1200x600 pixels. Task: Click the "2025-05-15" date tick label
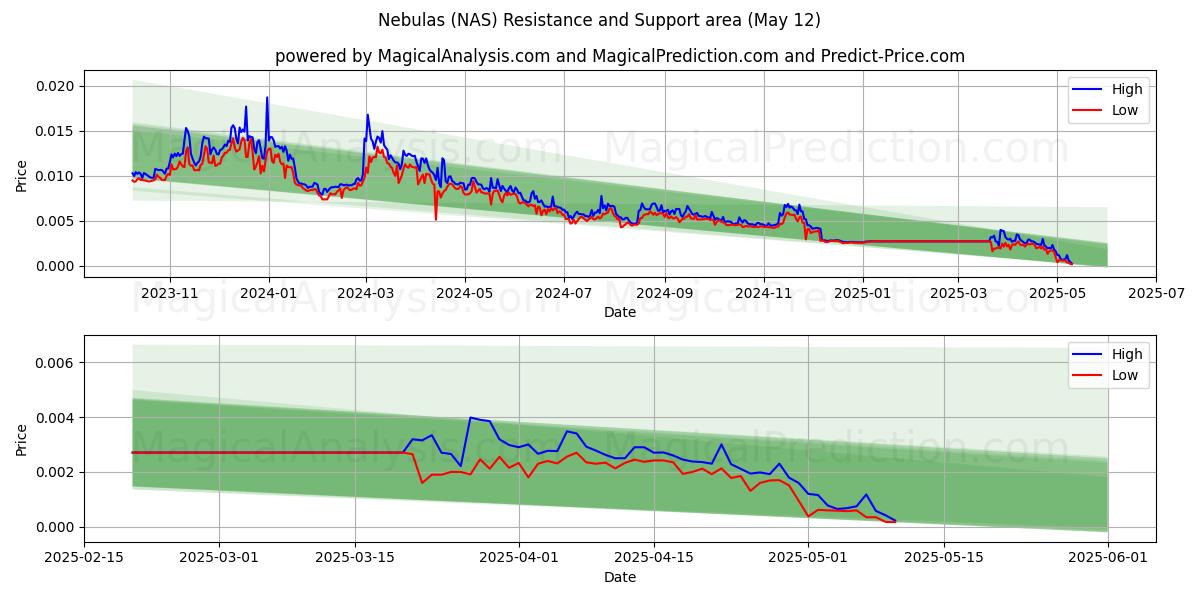(943, 558)
